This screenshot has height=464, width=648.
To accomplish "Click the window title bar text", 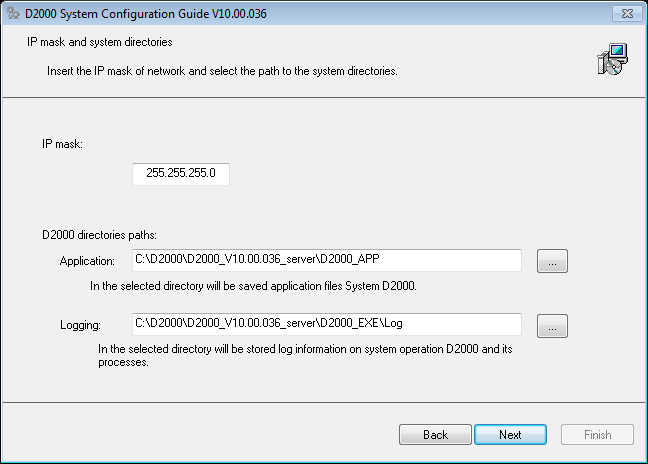I will click(x=145, y=14).
